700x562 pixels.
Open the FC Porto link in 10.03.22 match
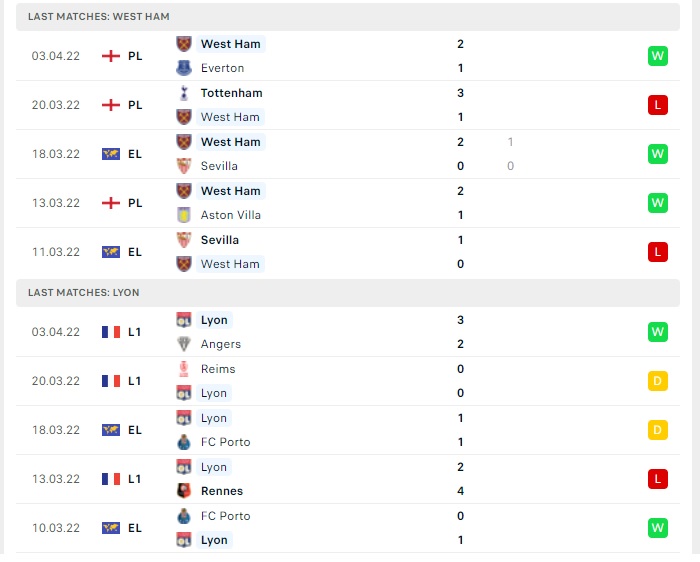pos(225,516)
